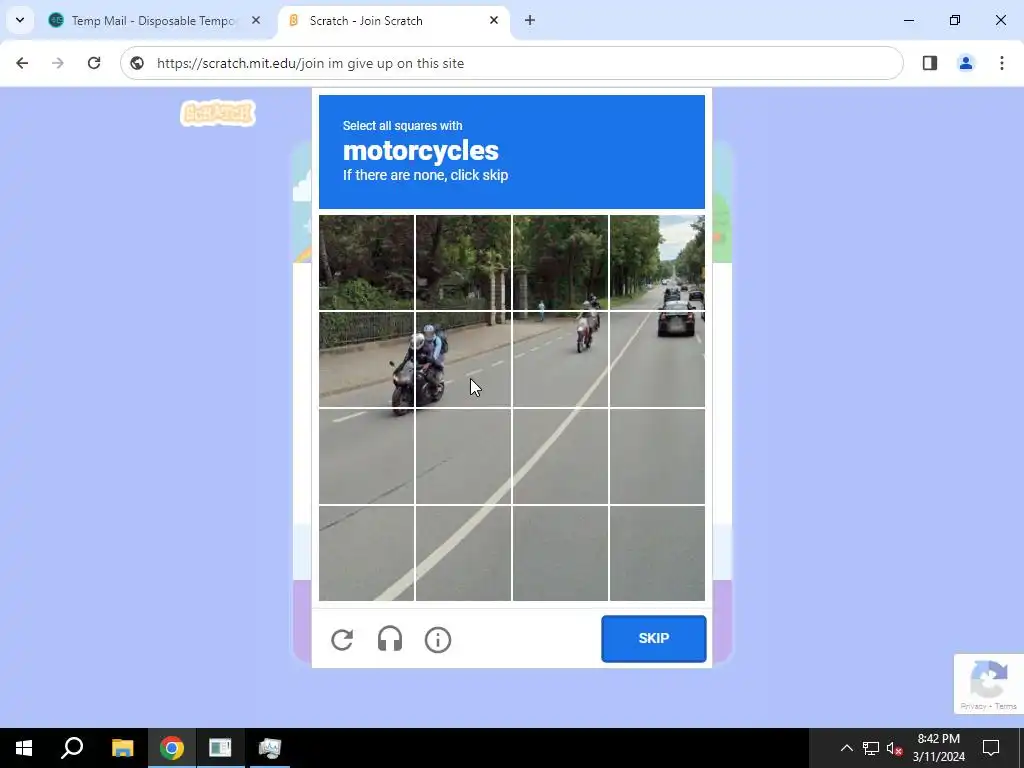Viewport: 1024px width, 768px height.
Task: Open the reCAPTCHA Terms link
Action: pos(1006,707)
